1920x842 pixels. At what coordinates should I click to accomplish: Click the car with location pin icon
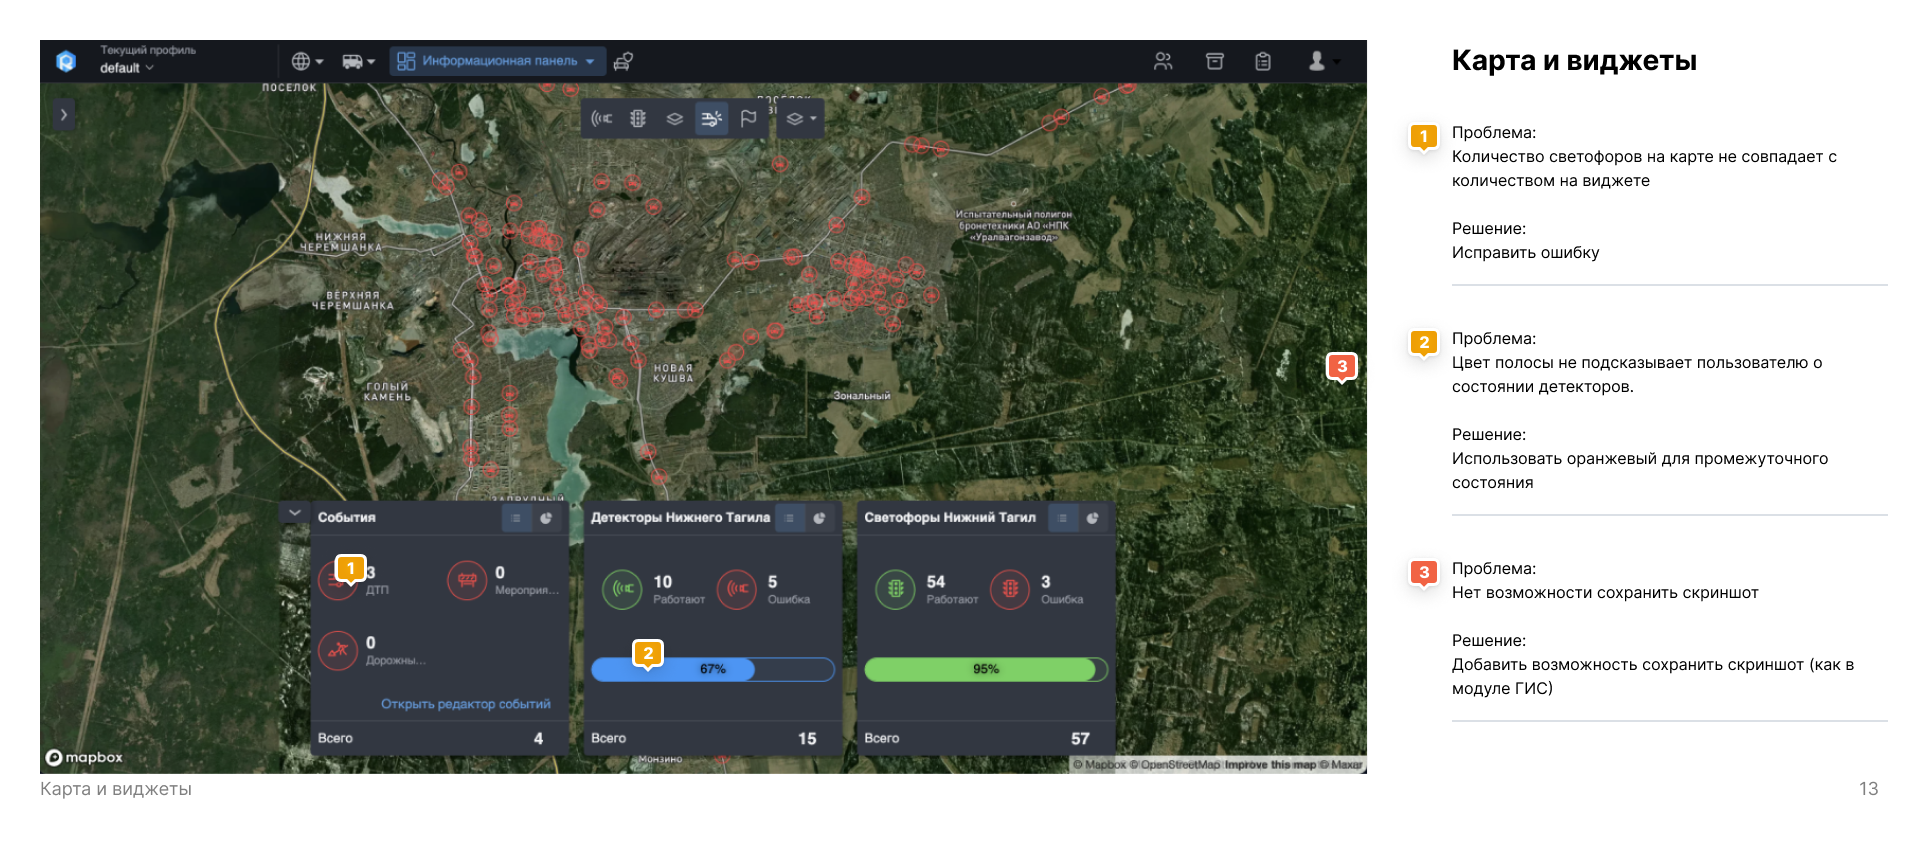(623, 61)
